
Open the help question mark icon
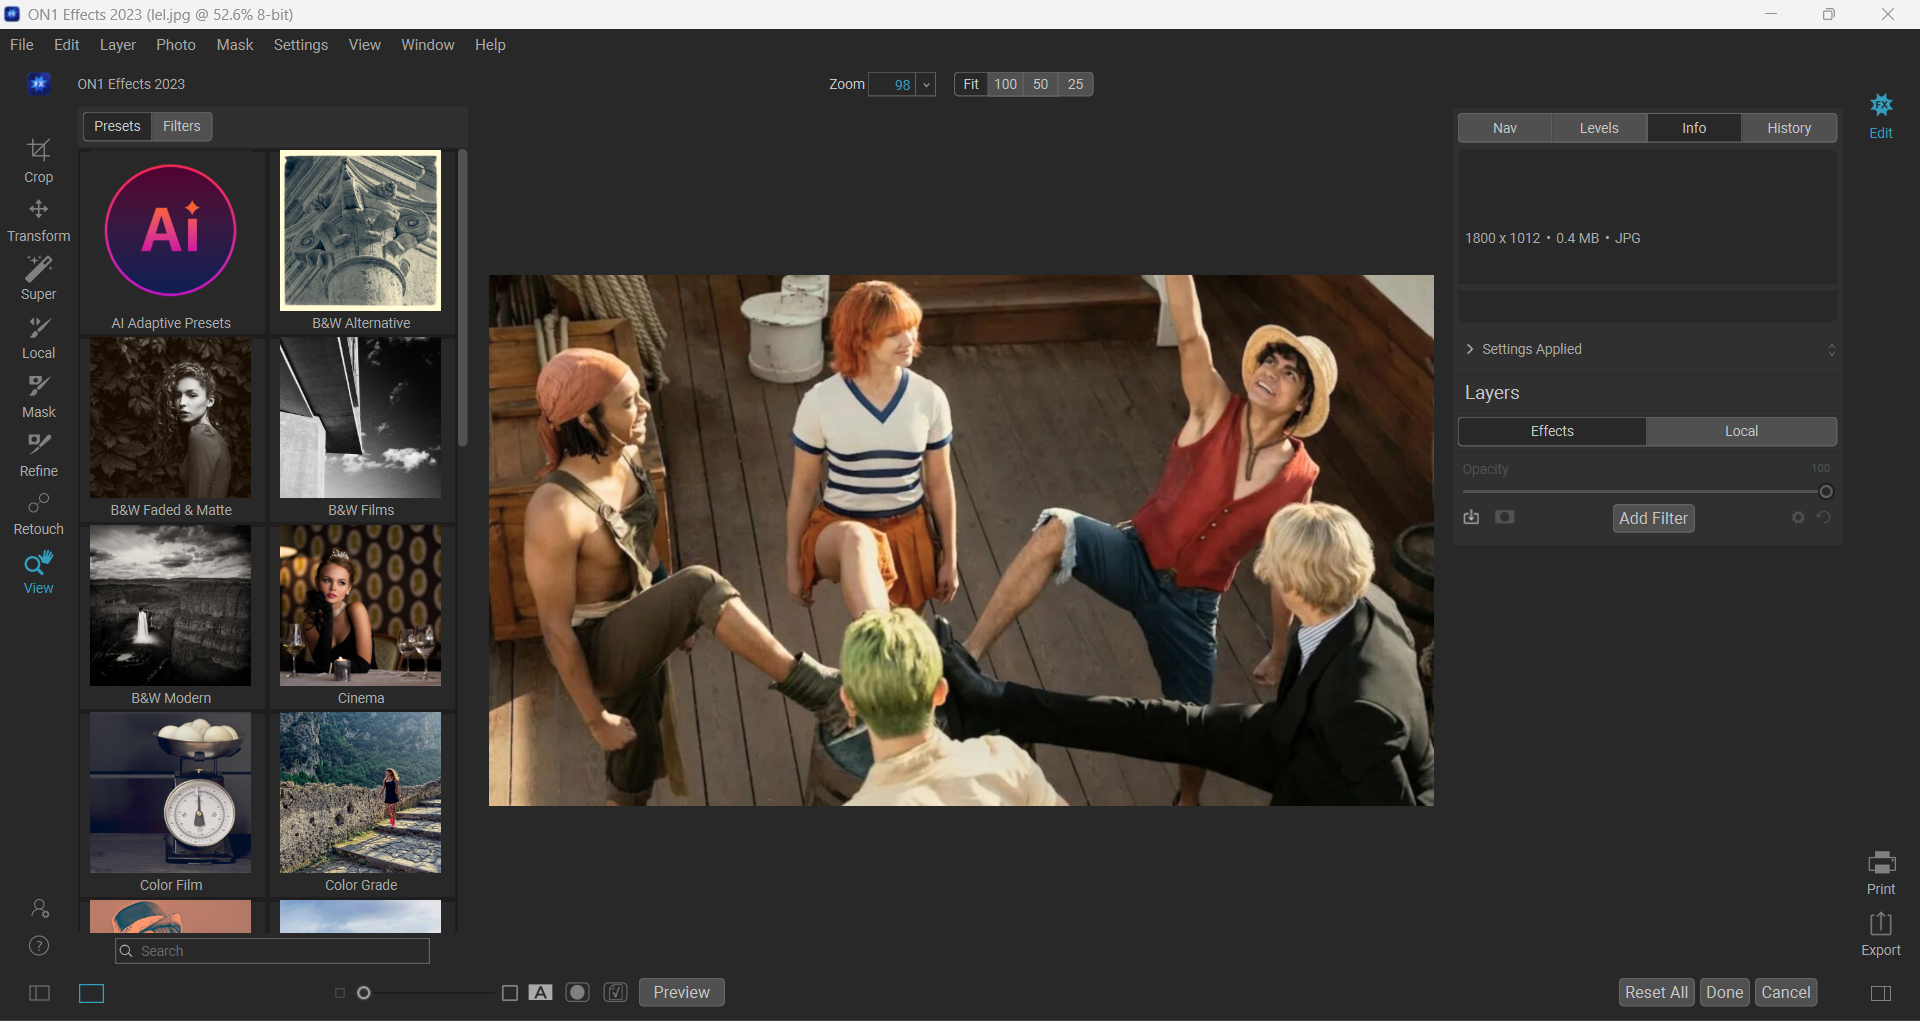point(39,946)
